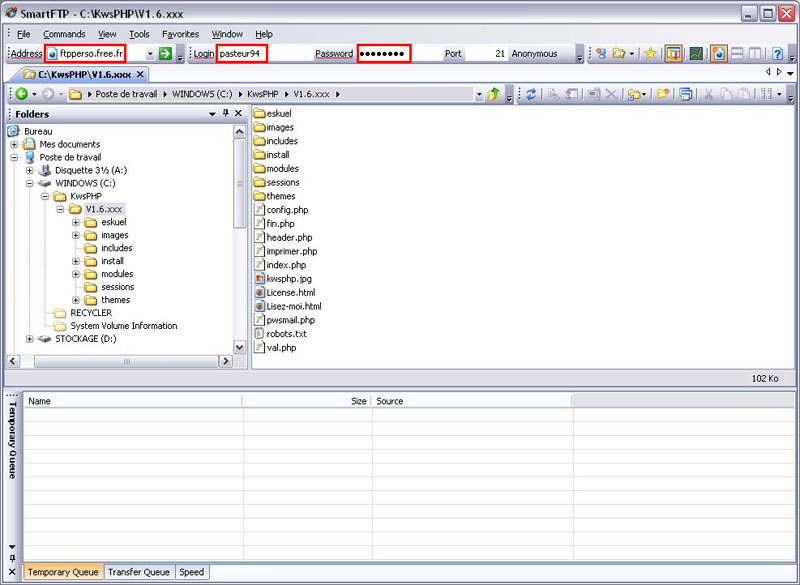Image resolution: width=800 pixels, height=585 pixels.
Task: Open the path bar dropdown arrow
Action: point(479,94)
